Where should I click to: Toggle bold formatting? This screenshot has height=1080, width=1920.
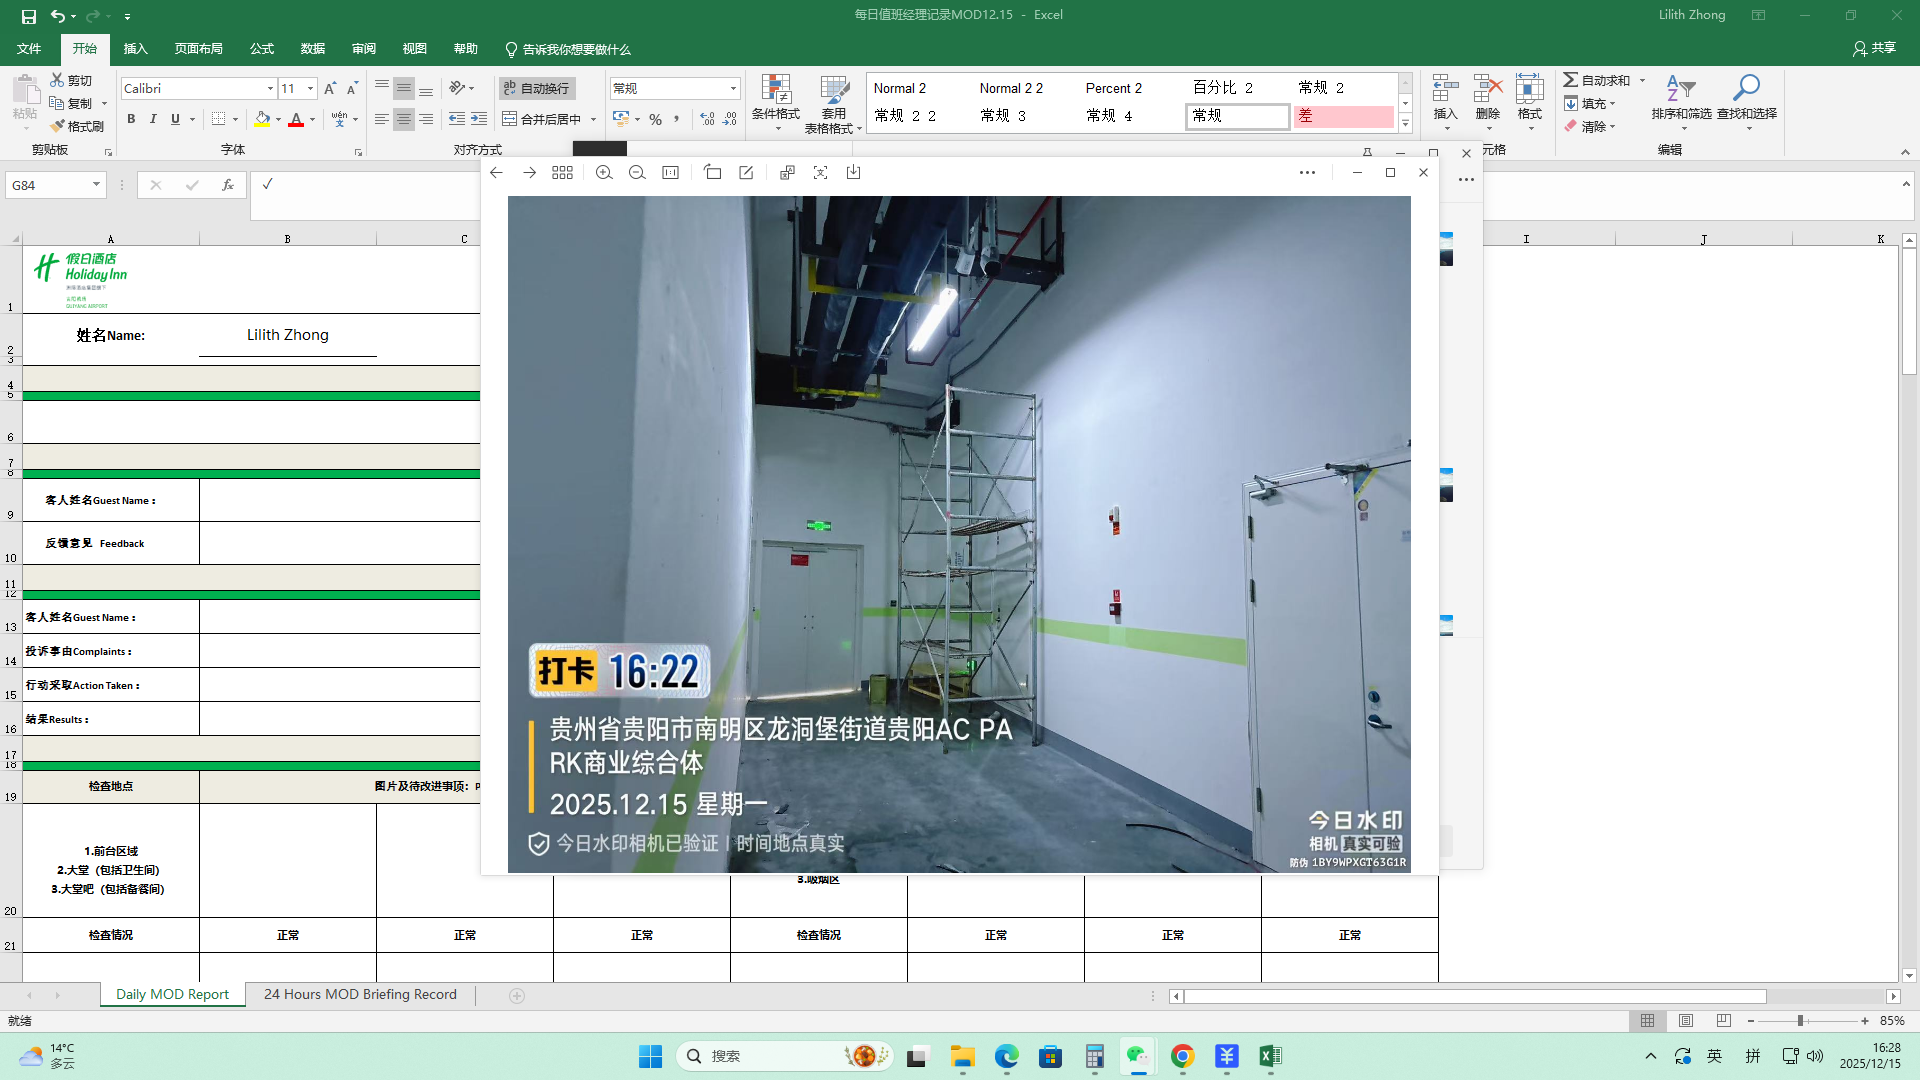[131, 119]
